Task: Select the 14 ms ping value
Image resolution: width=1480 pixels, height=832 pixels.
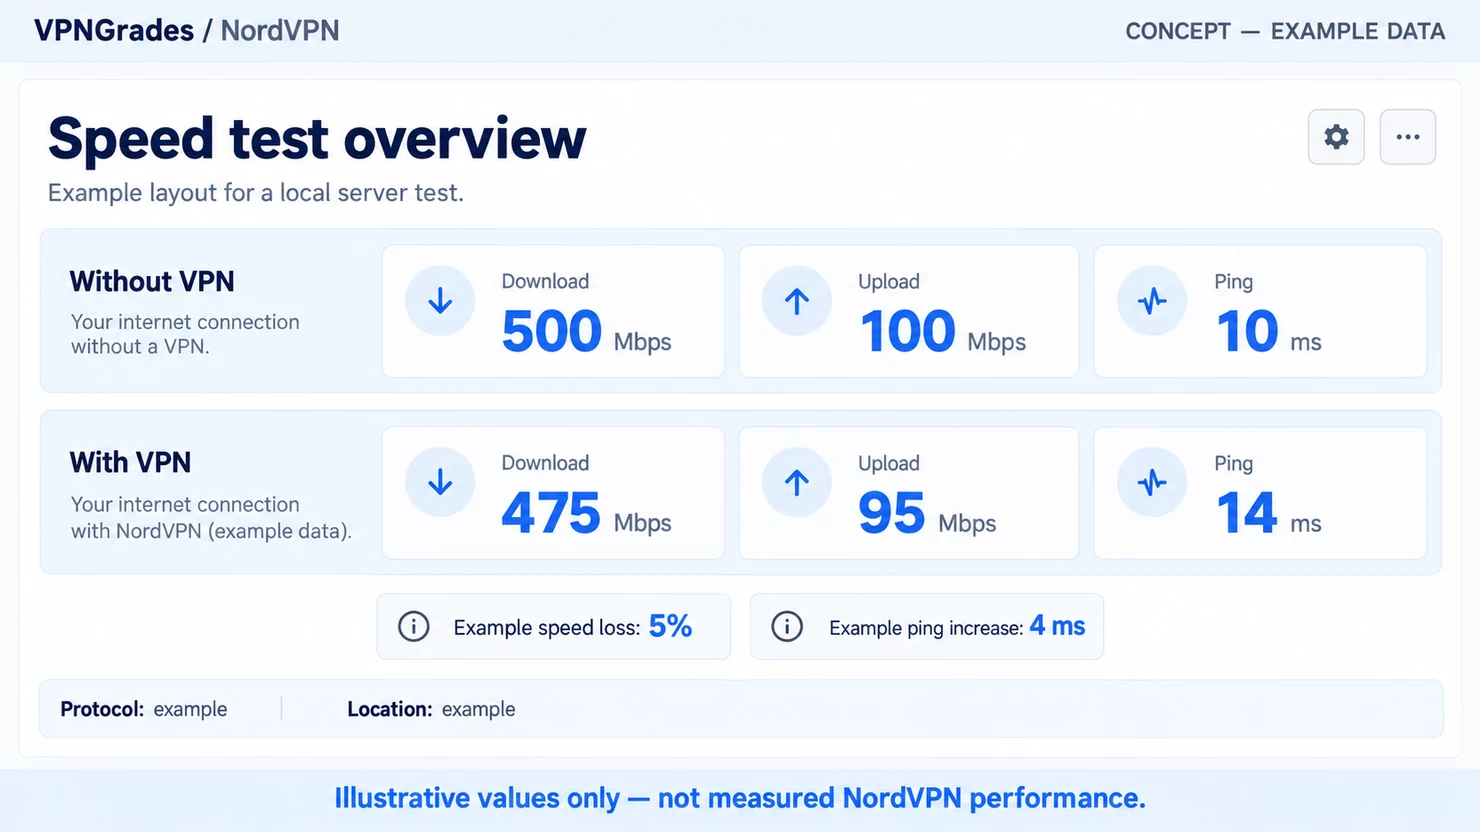Action: (x=1269, y=513)
